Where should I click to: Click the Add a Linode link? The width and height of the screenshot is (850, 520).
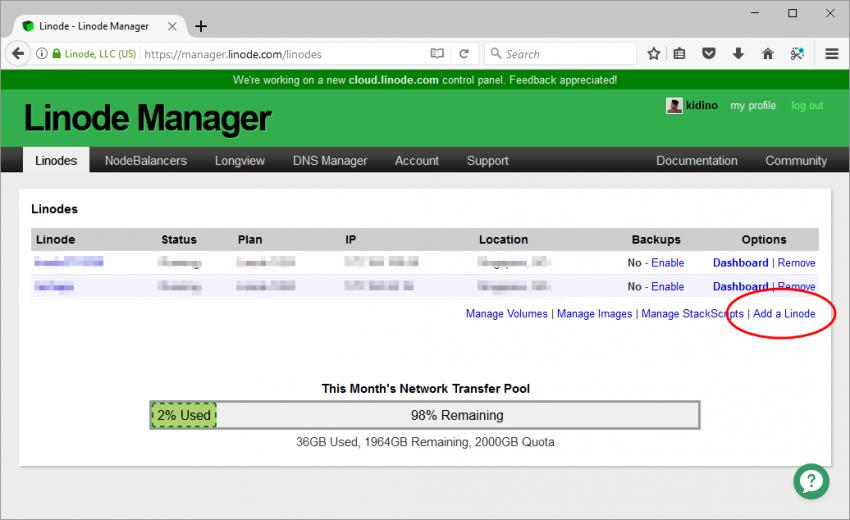point(784,314)
